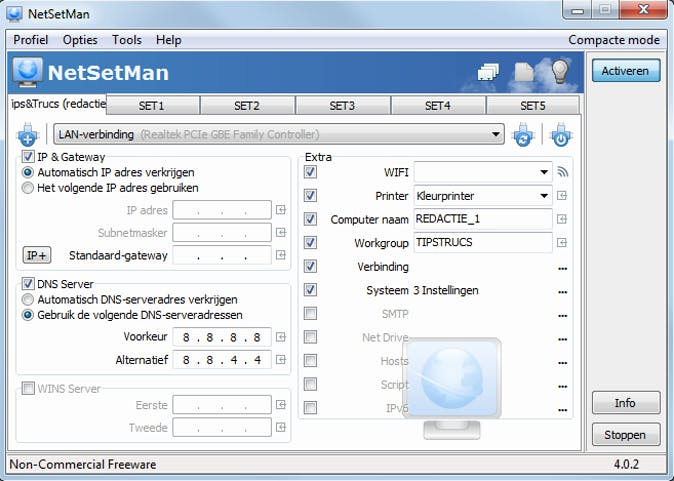Switch to SET2 tab
Screen dimensions: 674x481
click(247, 105)
